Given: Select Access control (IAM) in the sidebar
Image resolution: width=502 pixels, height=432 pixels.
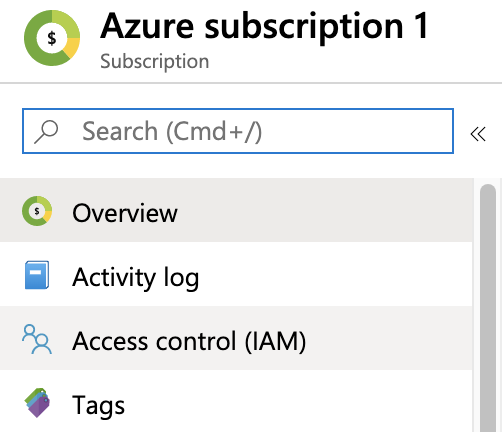Looking at the screenshot, I should coord(236,338).
